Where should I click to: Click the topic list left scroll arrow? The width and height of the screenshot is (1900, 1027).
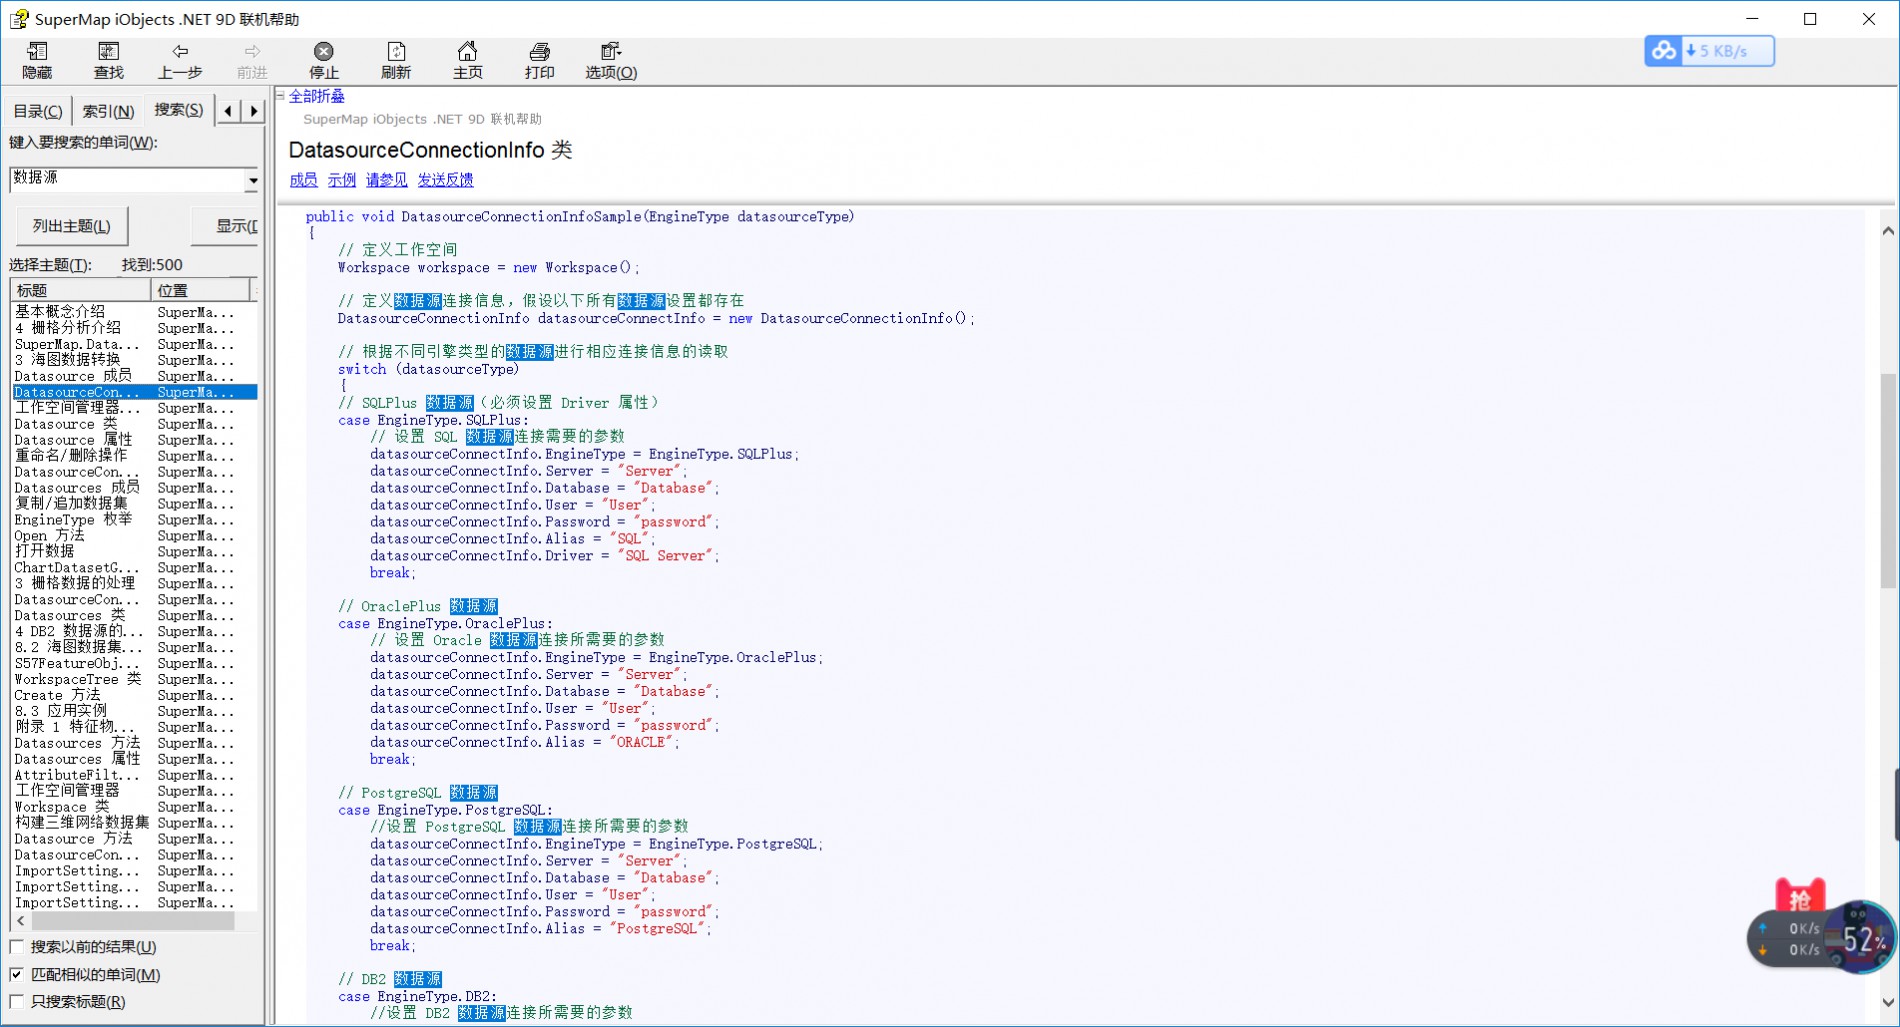[x=21, y=920]
